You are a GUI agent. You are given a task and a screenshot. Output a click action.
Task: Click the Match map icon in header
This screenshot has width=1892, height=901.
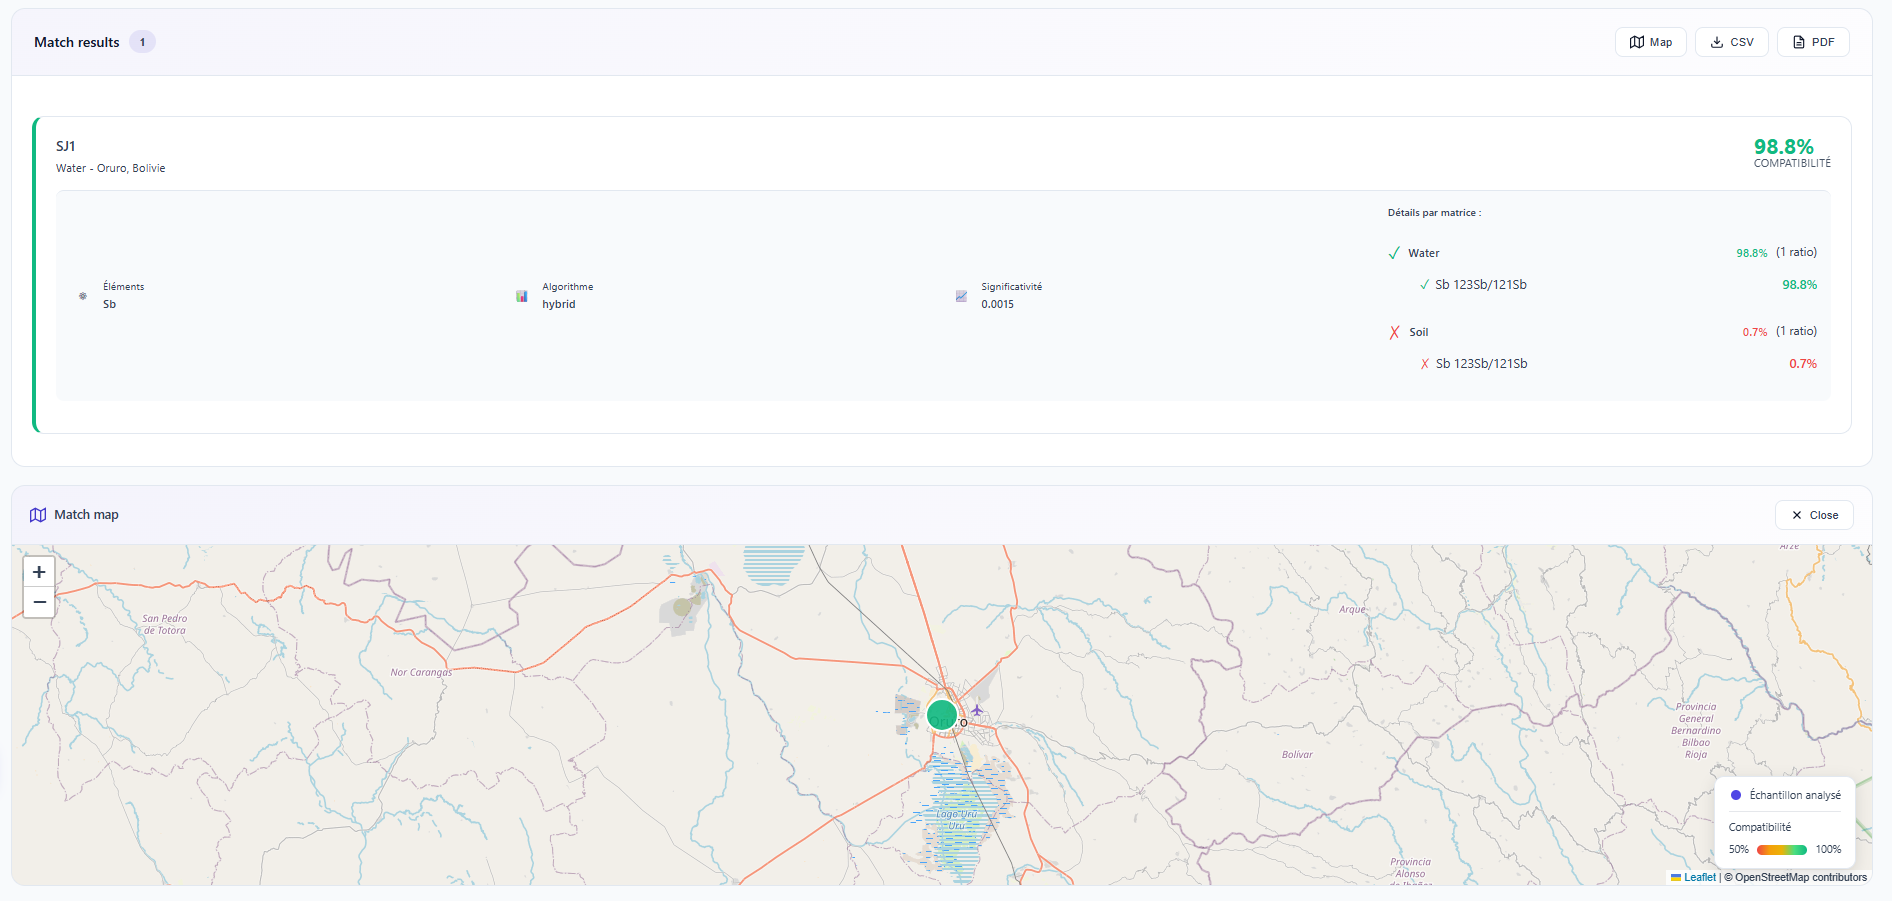pos(38,515)
